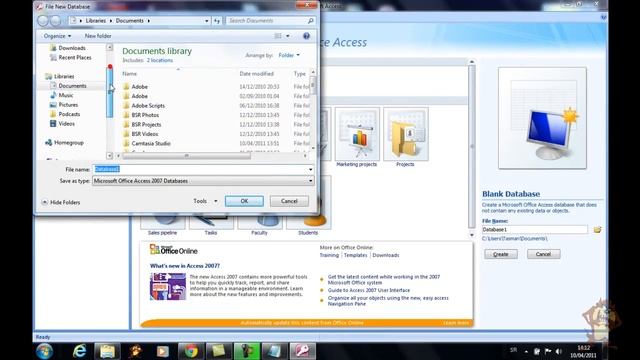The width and height of the screenshot is (640, 360).
Task: Select the Camtasia Studio folder
Action: tap(147, 143)
